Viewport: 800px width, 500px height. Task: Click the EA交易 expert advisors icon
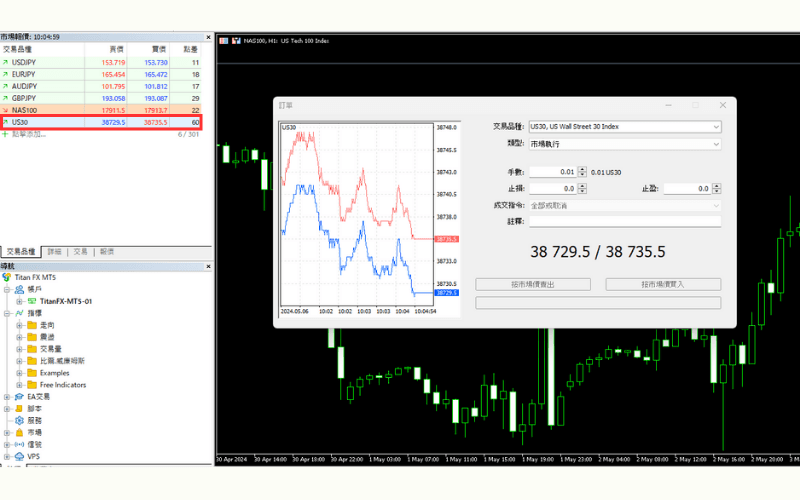coord(20,397)
